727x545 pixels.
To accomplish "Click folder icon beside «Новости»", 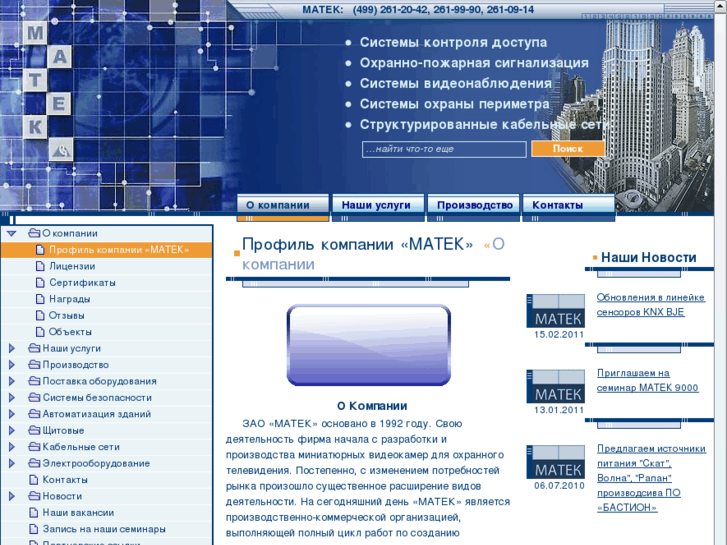I will (34, 496).
